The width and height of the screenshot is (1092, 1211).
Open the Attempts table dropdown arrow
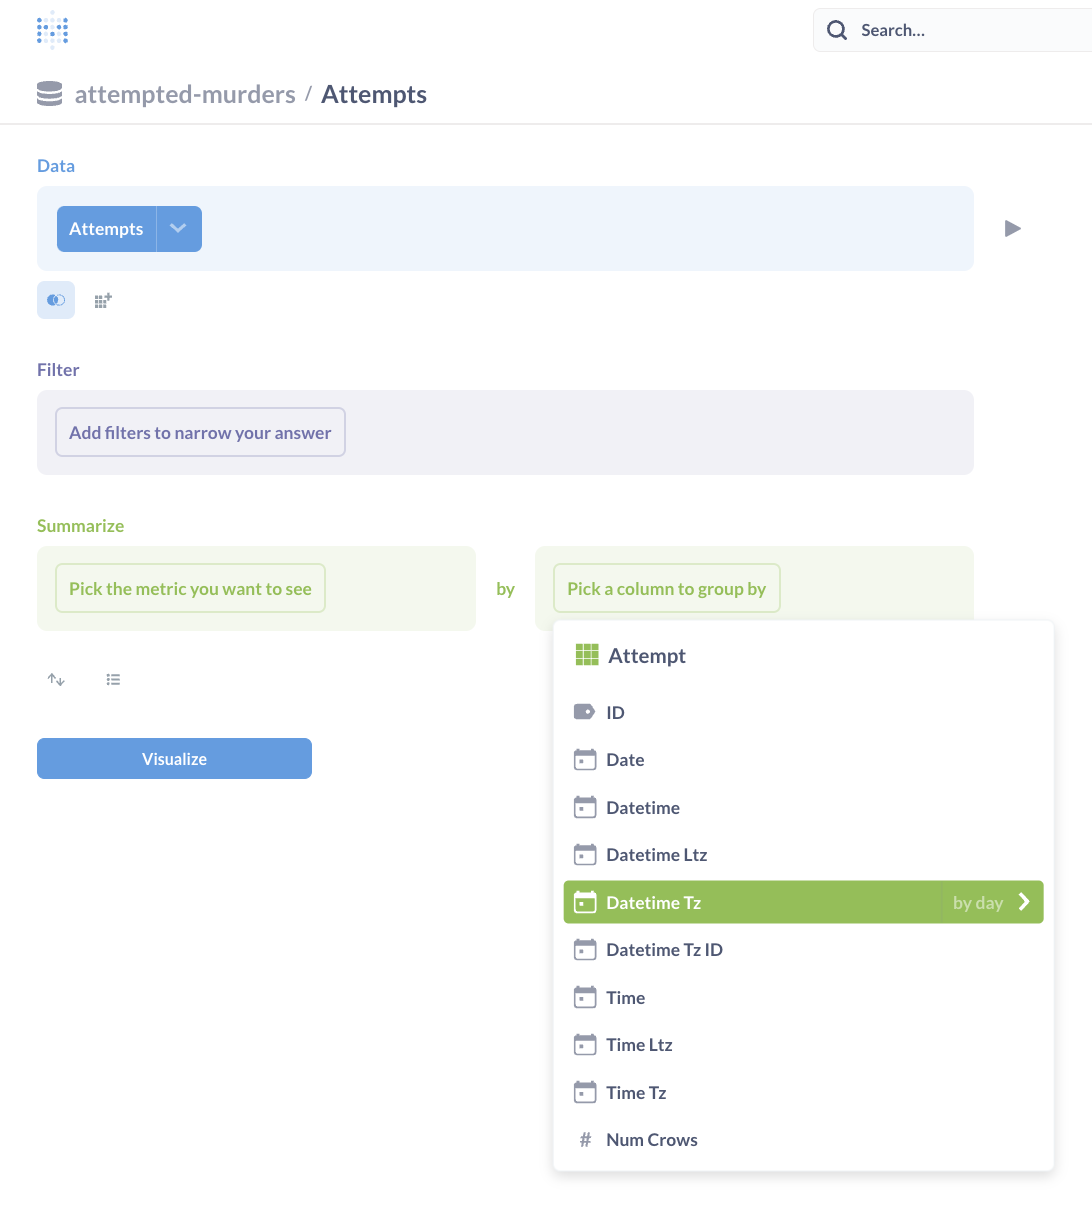coord(178,228)
